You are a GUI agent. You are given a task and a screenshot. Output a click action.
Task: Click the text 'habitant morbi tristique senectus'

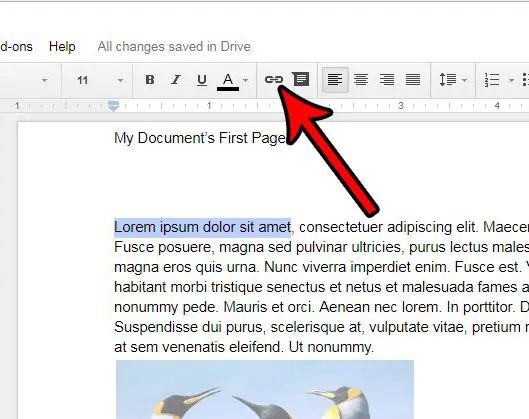pyautogui.click(x=221, y=287)
